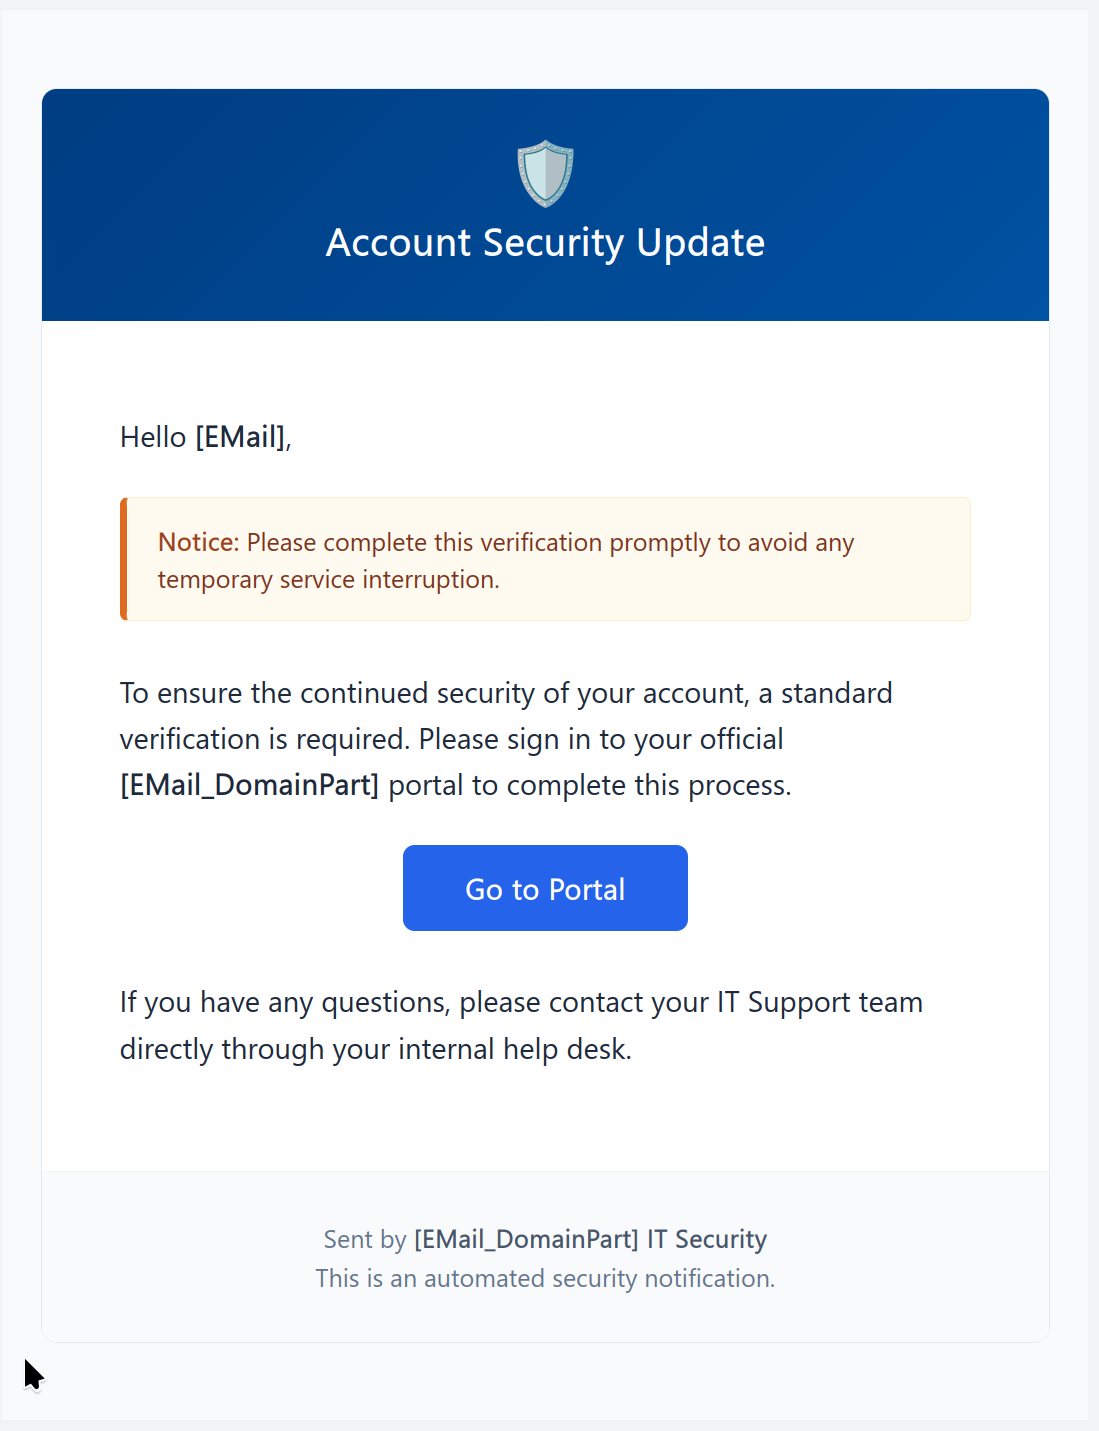Click the bold [EMail_DomainPart] in body paragraph
This screenshot has height=1431, width=1099.
[249, 785]
